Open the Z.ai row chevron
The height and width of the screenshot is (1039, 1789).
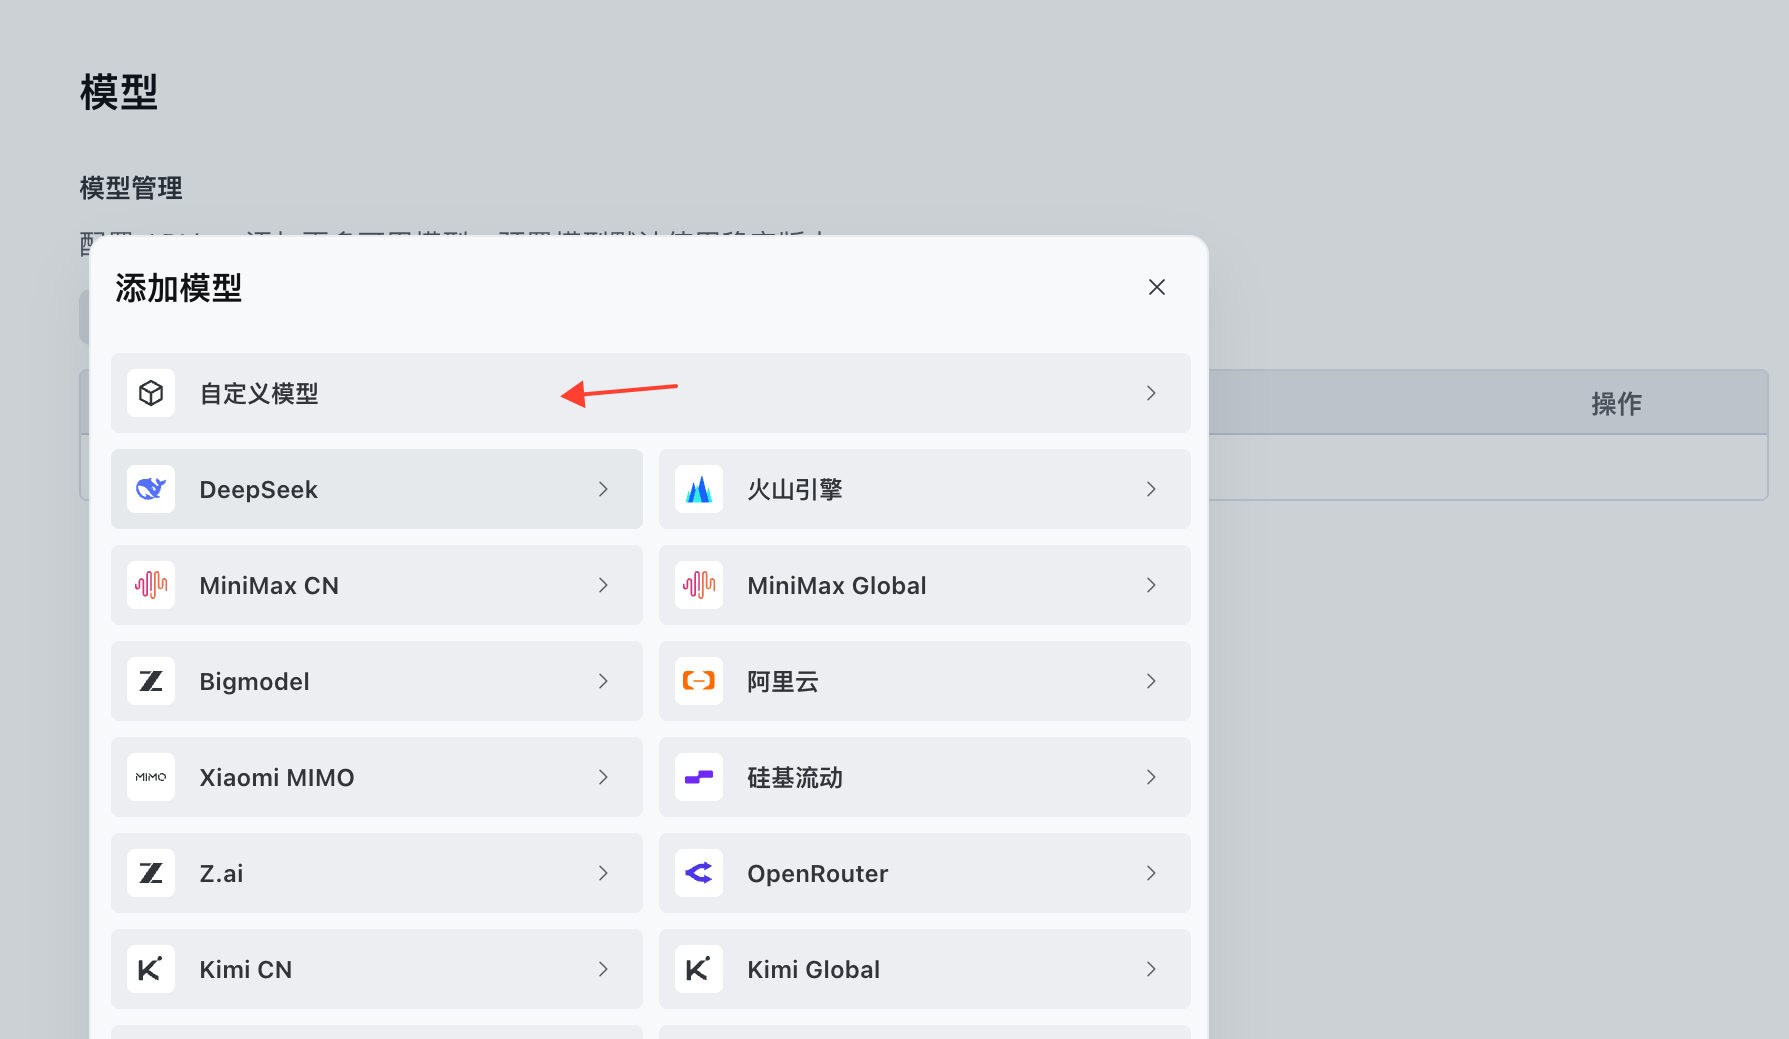(x=603, y=873)
